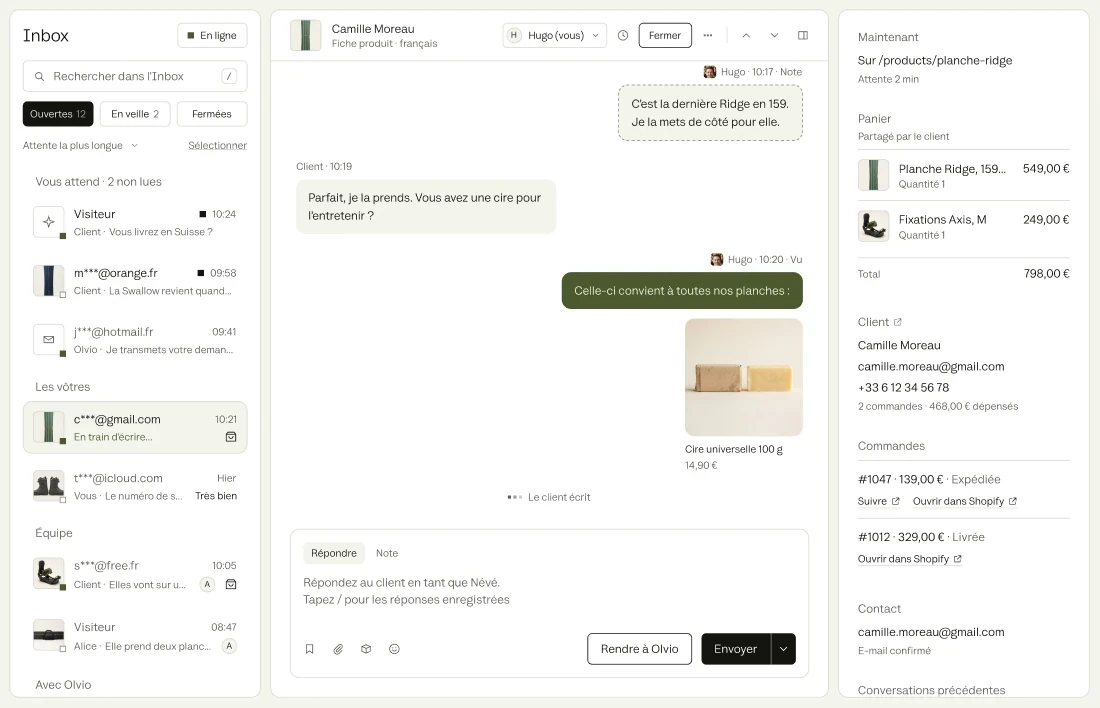1100x708 pixels.
Task: Go to next conversation with down chevron
Action: tap(774, 36)
